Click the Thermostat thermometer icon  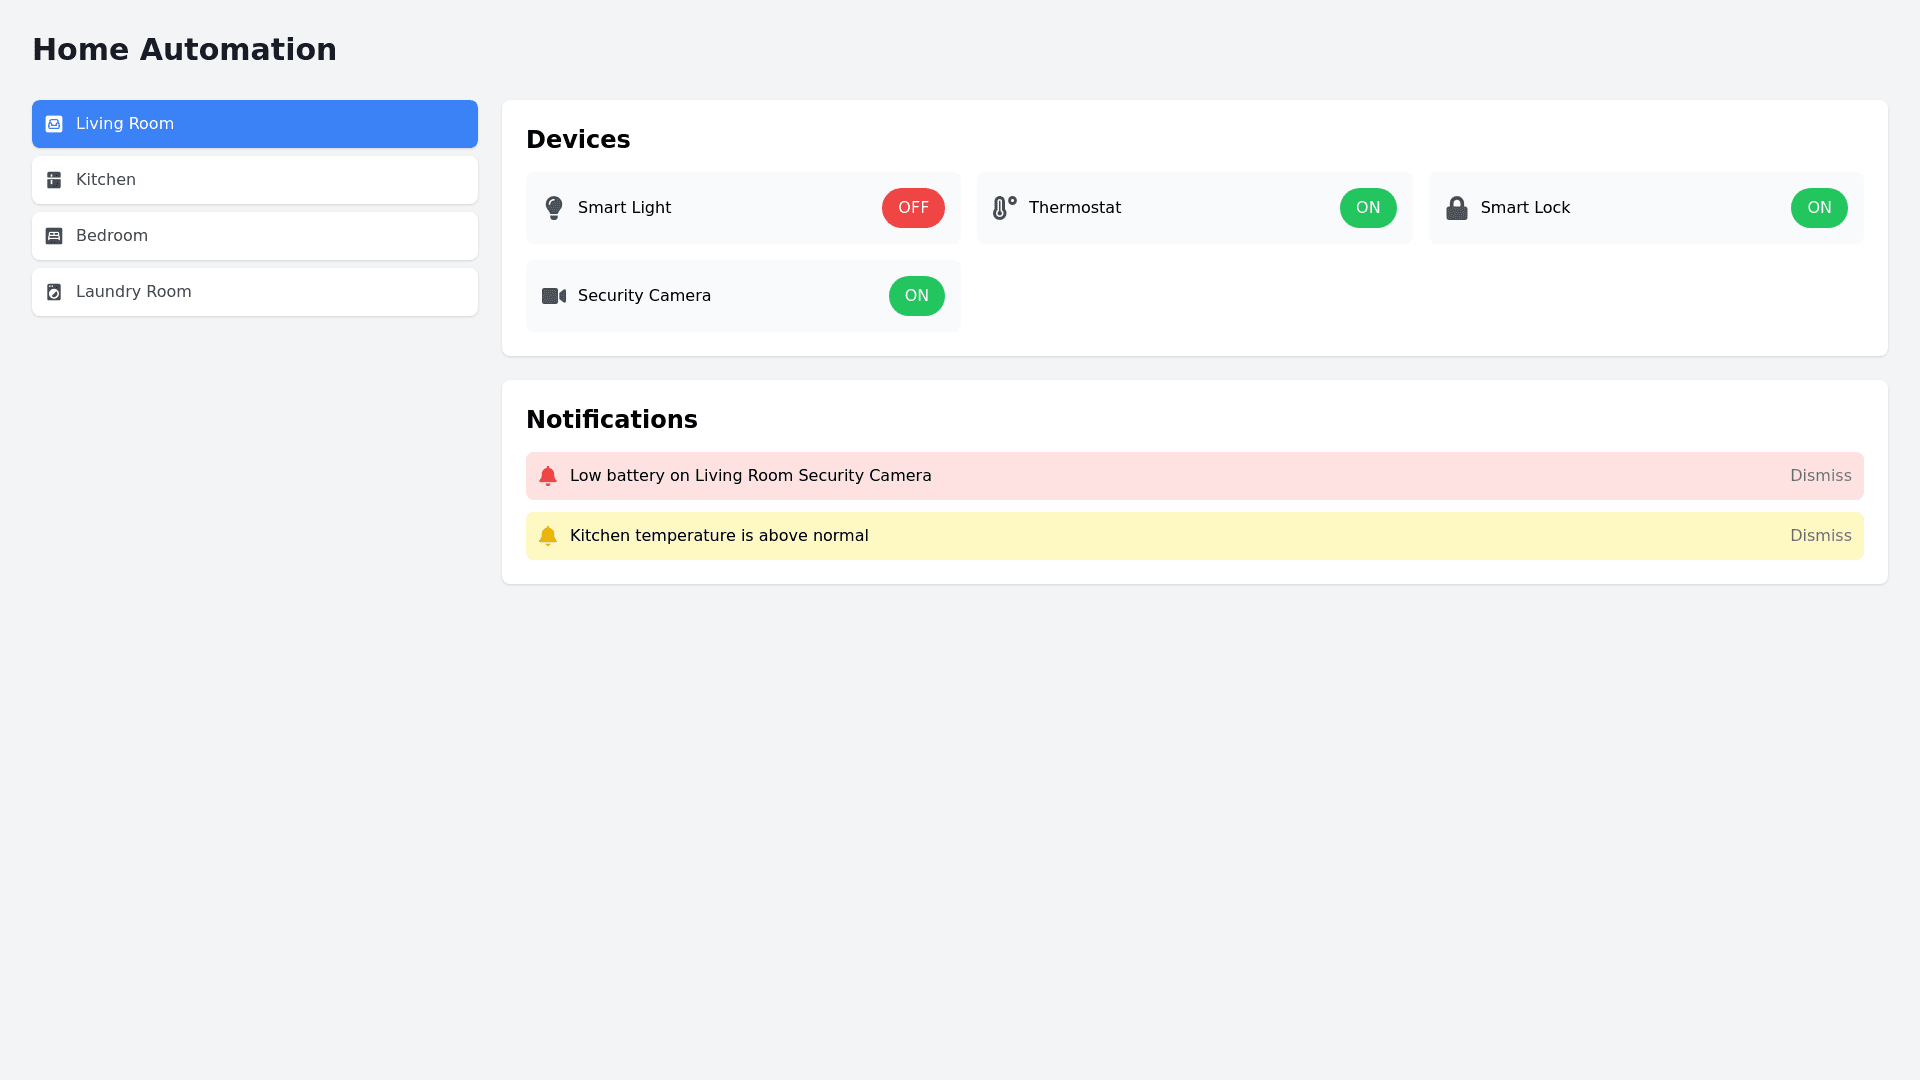click(1004, 208)
